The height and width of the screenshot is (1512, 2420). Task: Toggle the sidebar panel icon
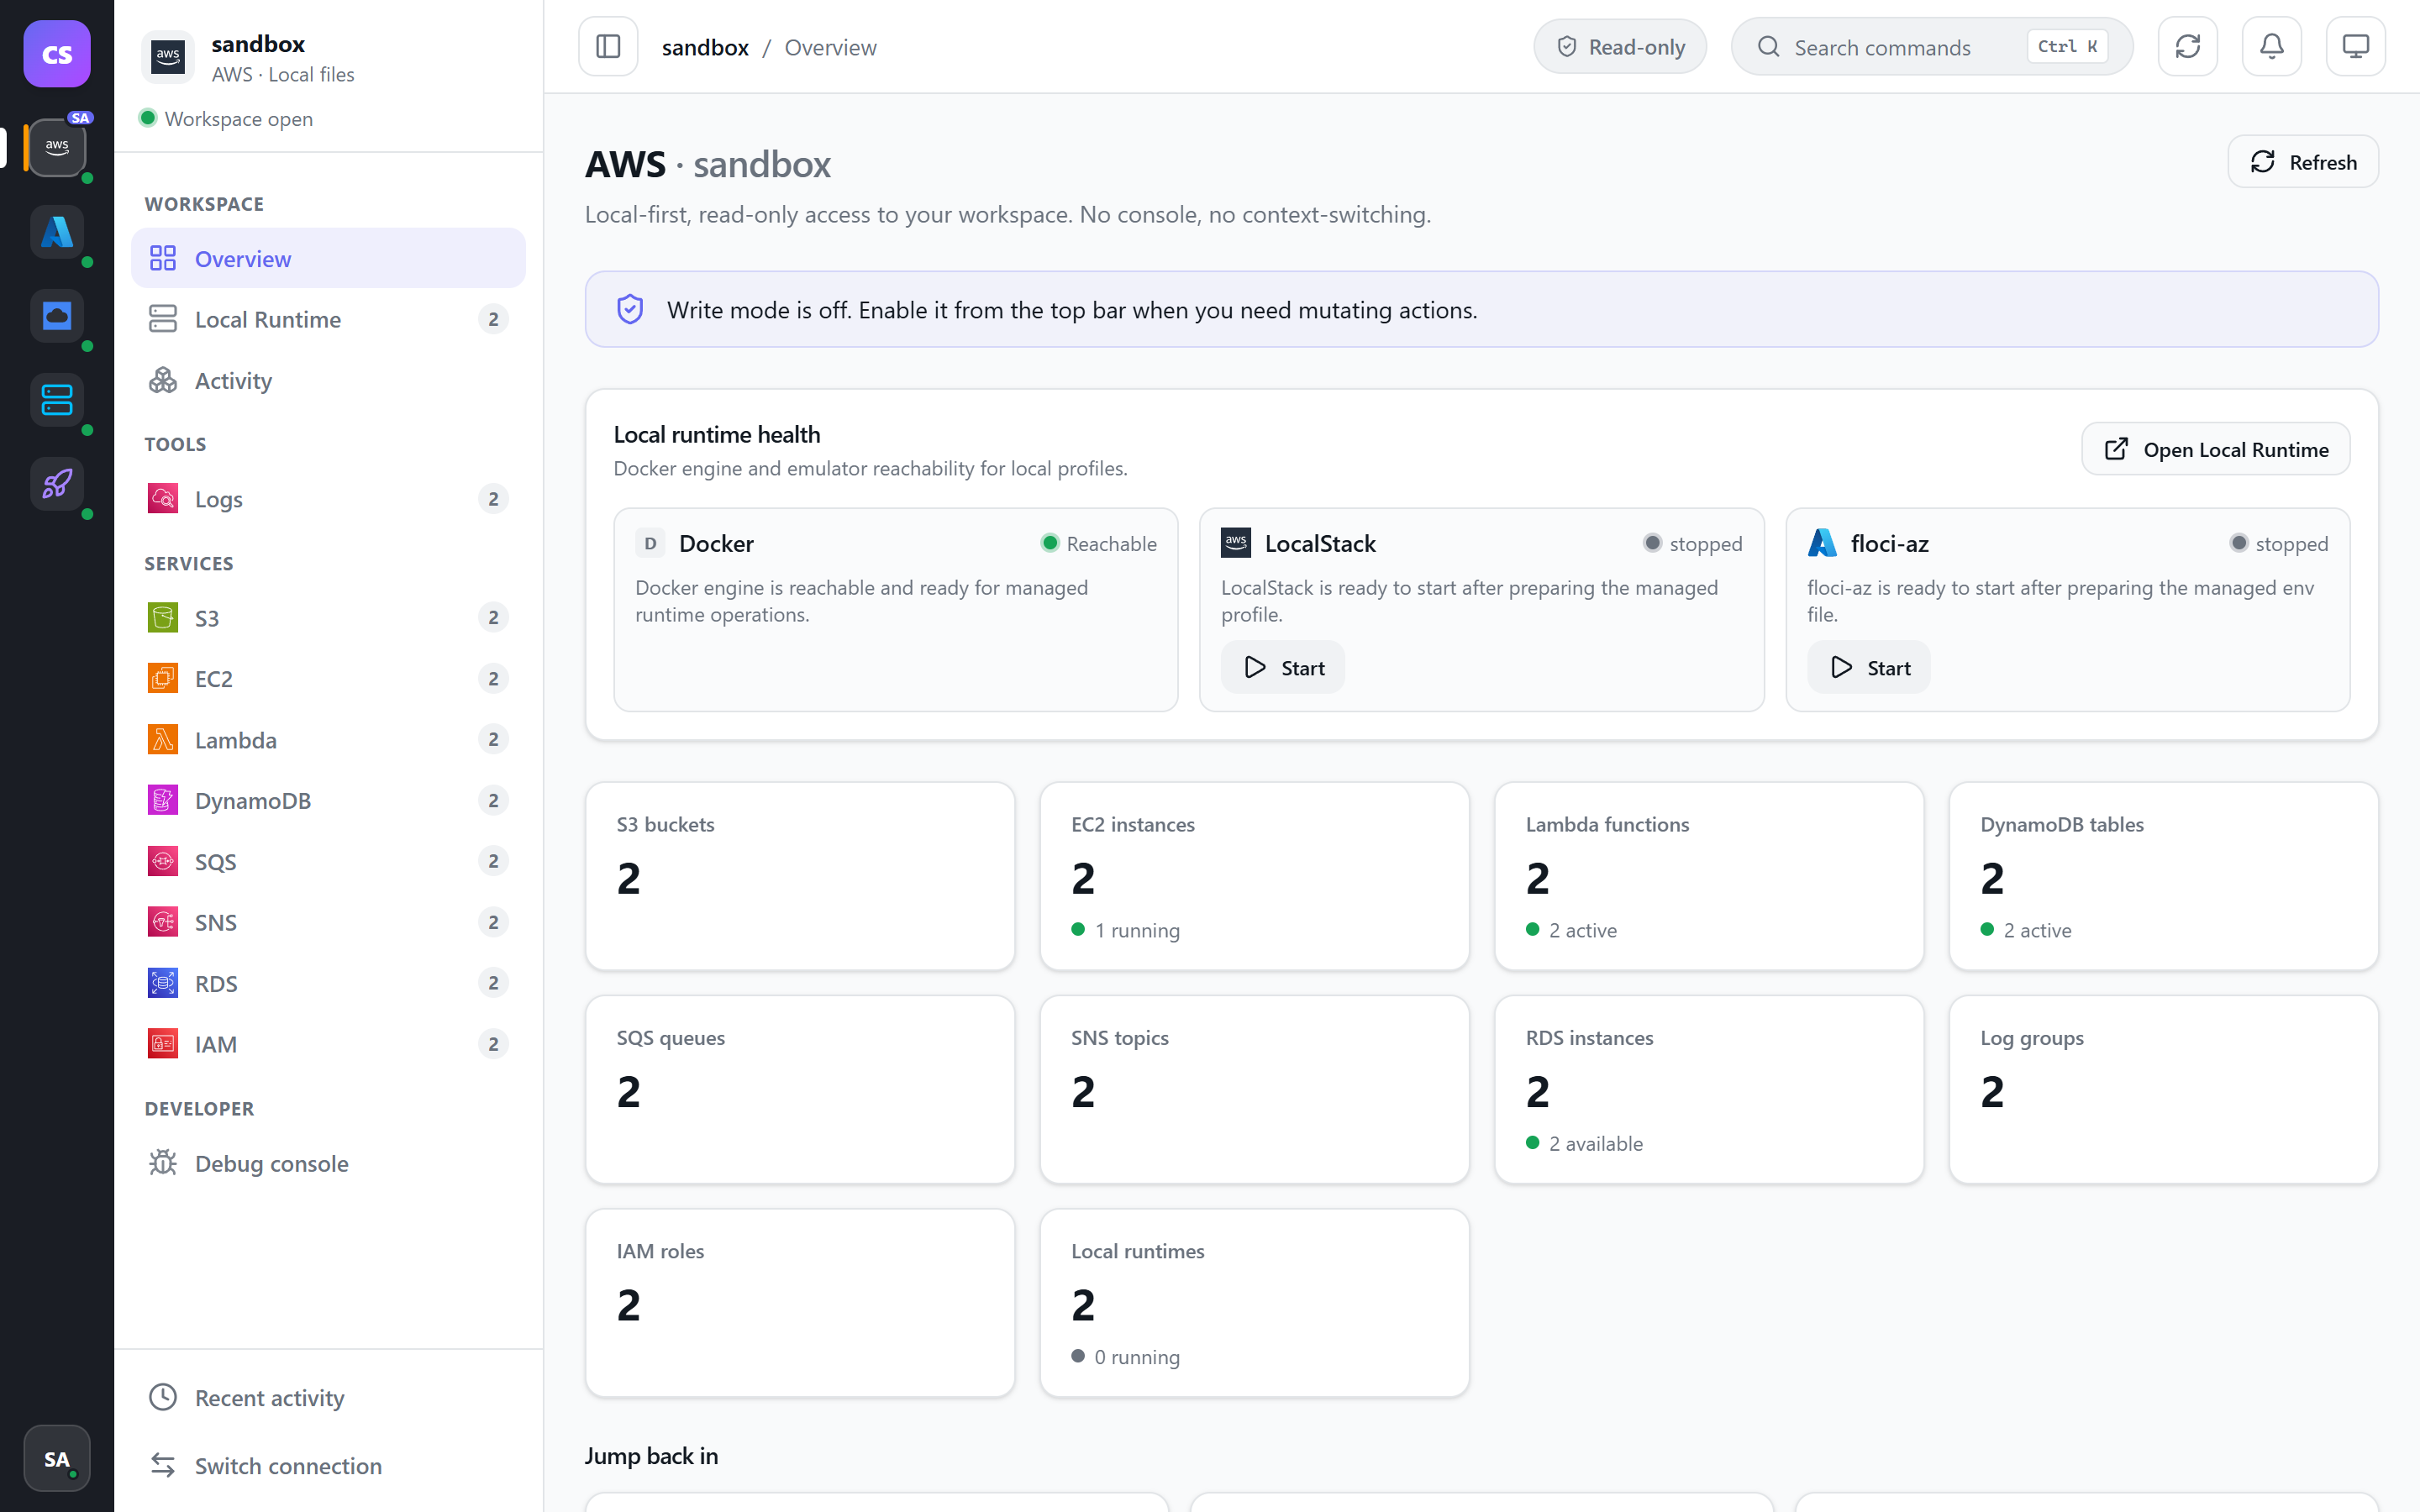point(608,47)
